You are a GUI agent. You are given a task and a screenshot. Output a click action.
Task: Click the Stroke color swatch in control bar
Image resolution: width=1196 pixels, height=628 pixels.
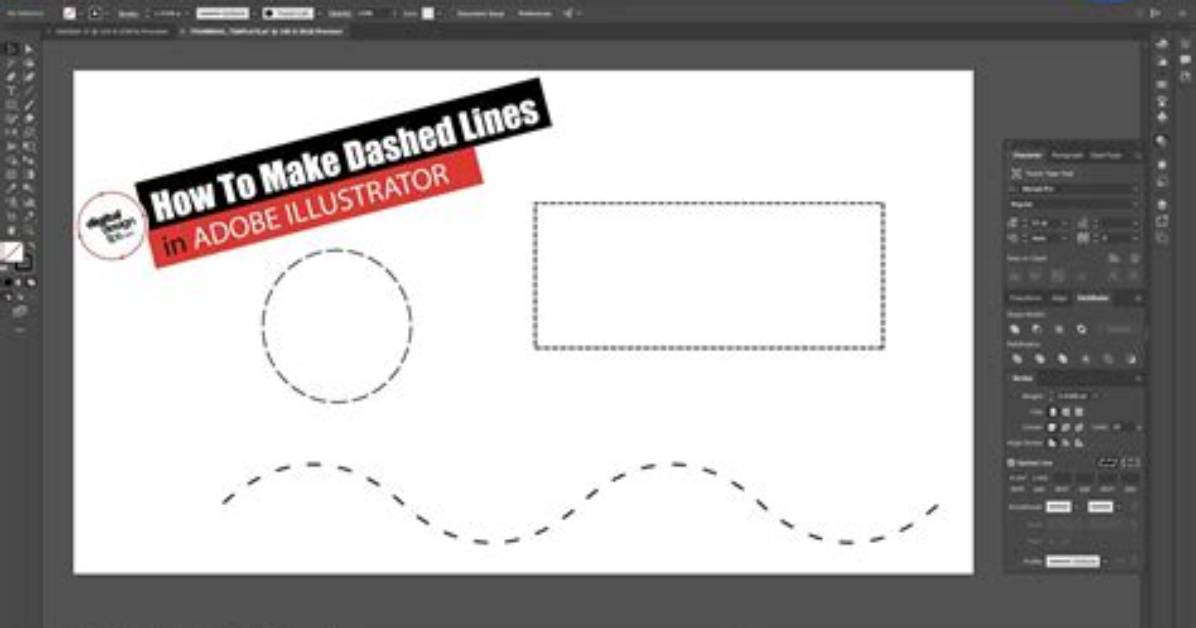point(95,13)
